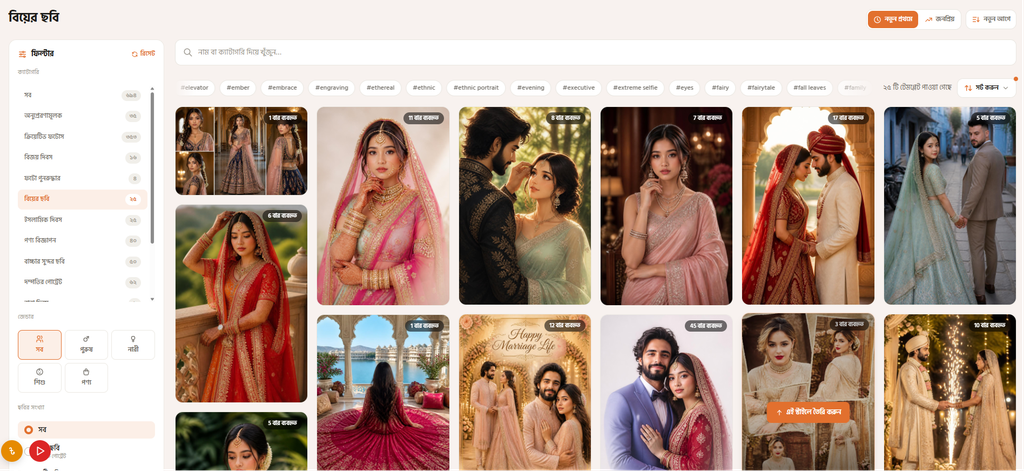
Task: Click the #elevator tag chip
Action: coord(195,88)
